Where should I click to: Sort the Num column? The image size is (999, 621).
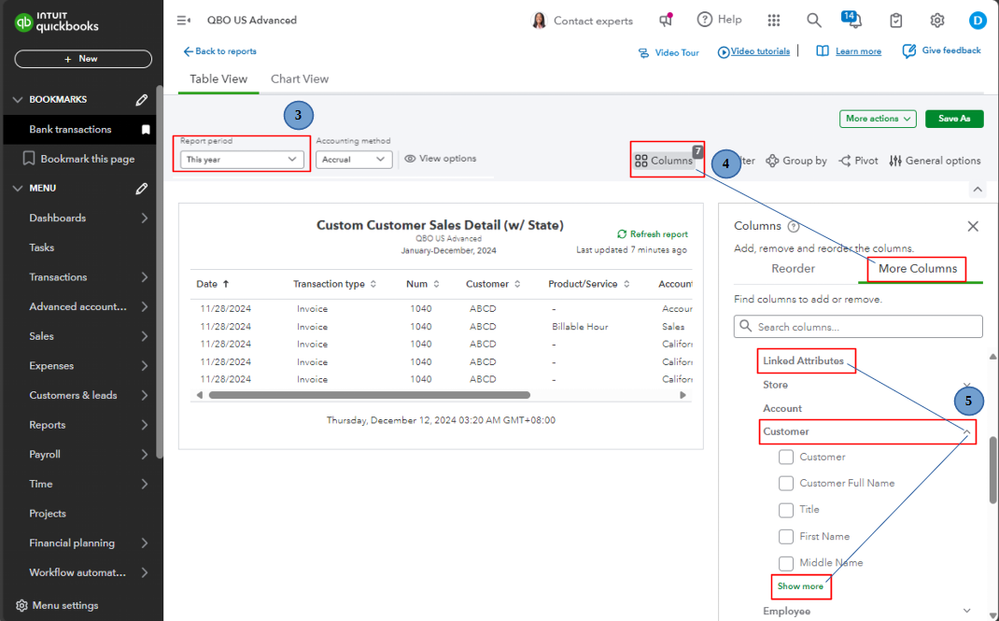pyautogui.click(x=436, y=284)
